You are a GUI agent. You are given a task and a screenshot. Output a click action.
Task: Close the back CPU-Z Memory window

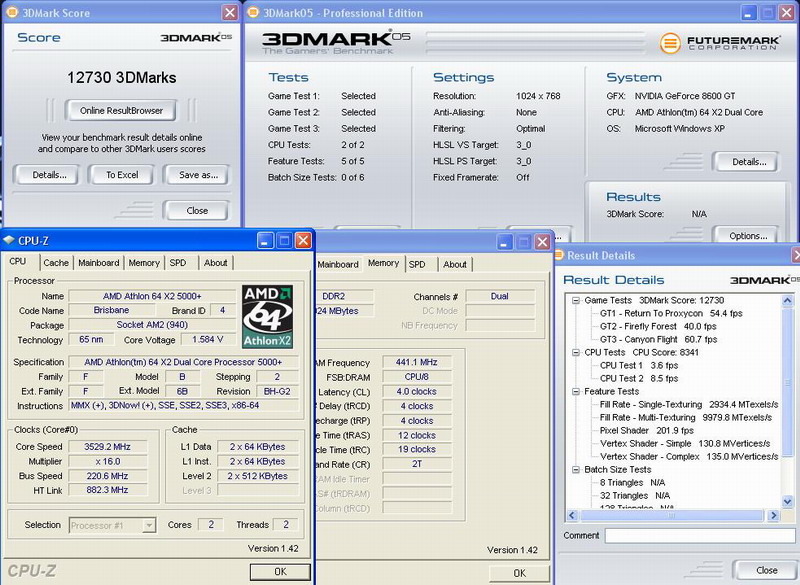pyautogui.click(x=542, y=242)
